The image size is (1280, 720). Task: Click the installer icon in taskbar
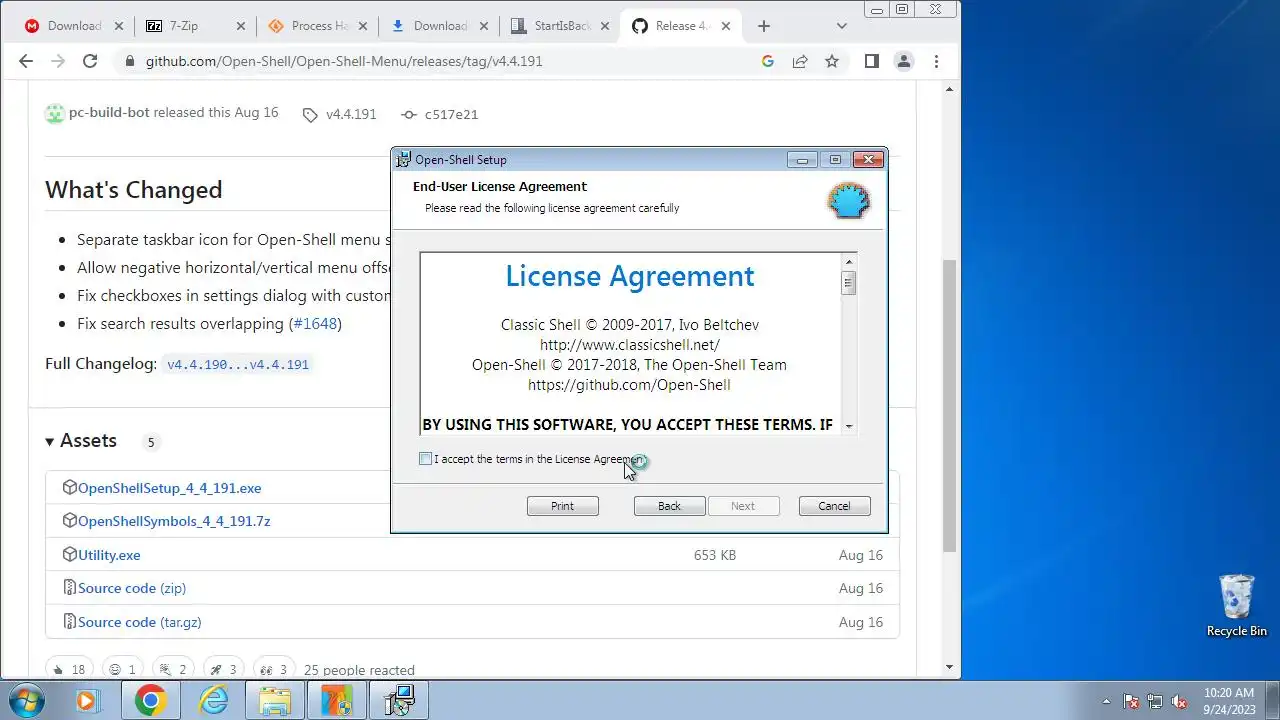click(x=399, y=700)
